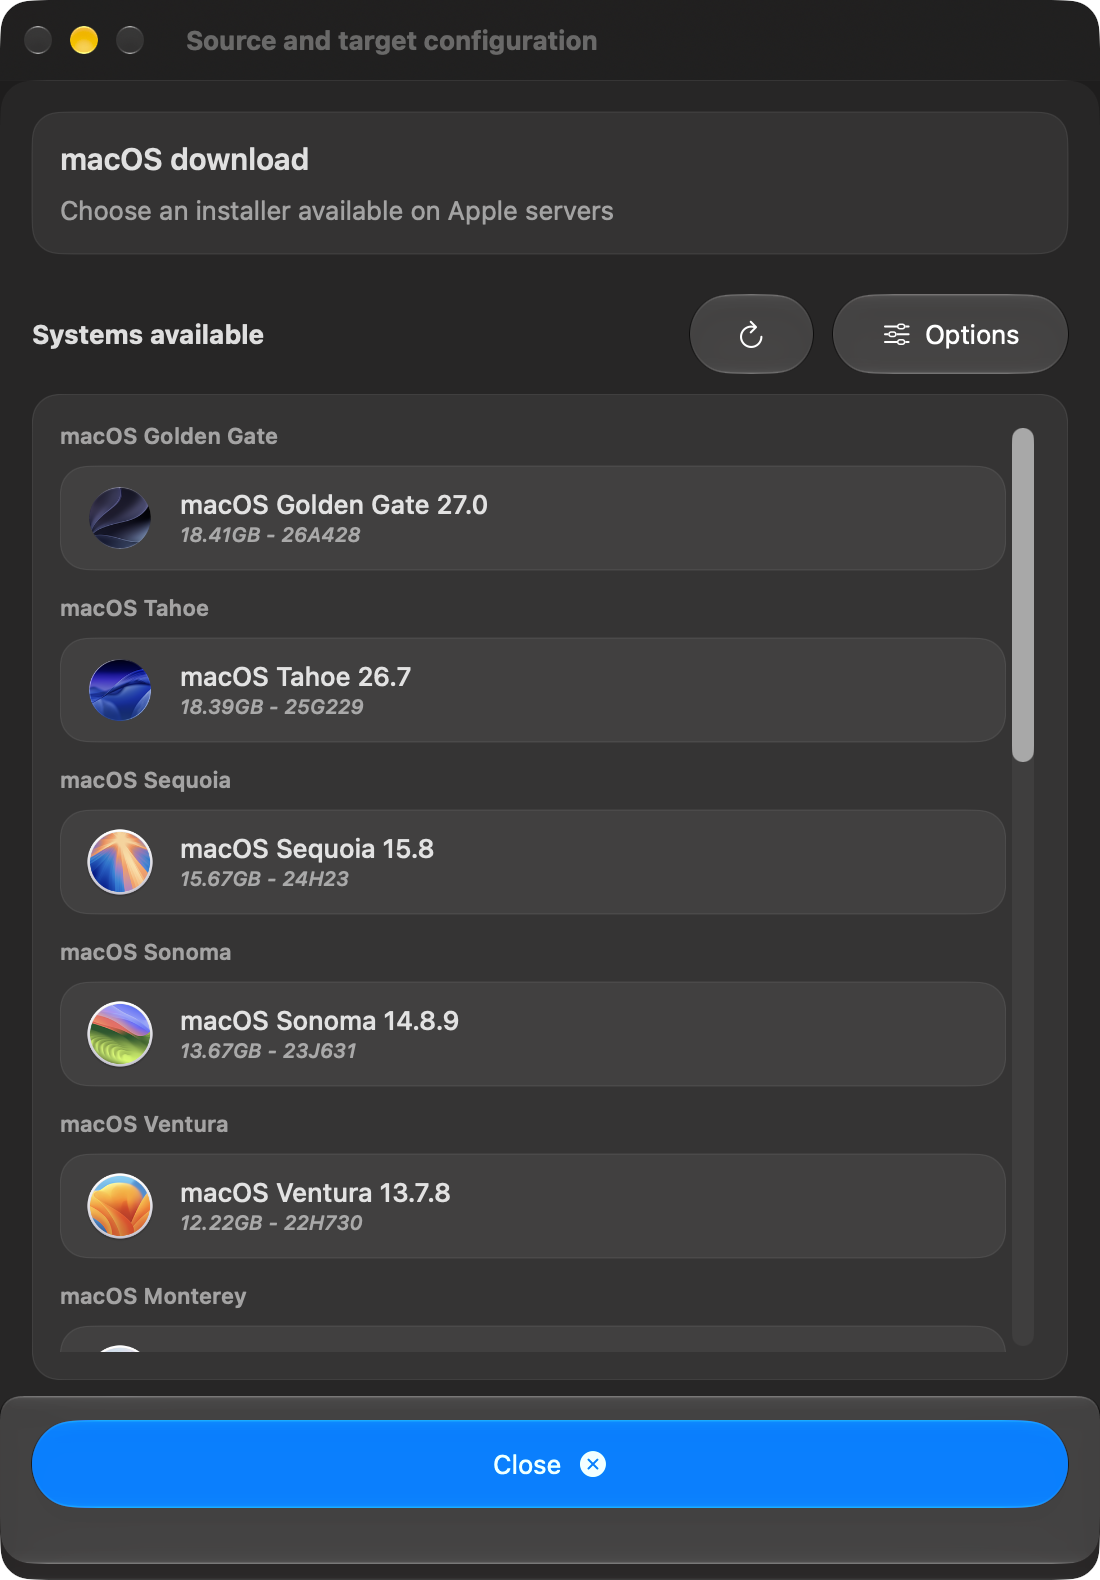Screen dimensions: 1100x1580
Task: Click the macOS Ventura section header
Action: pyautogui.click(x=144, y=1124)
